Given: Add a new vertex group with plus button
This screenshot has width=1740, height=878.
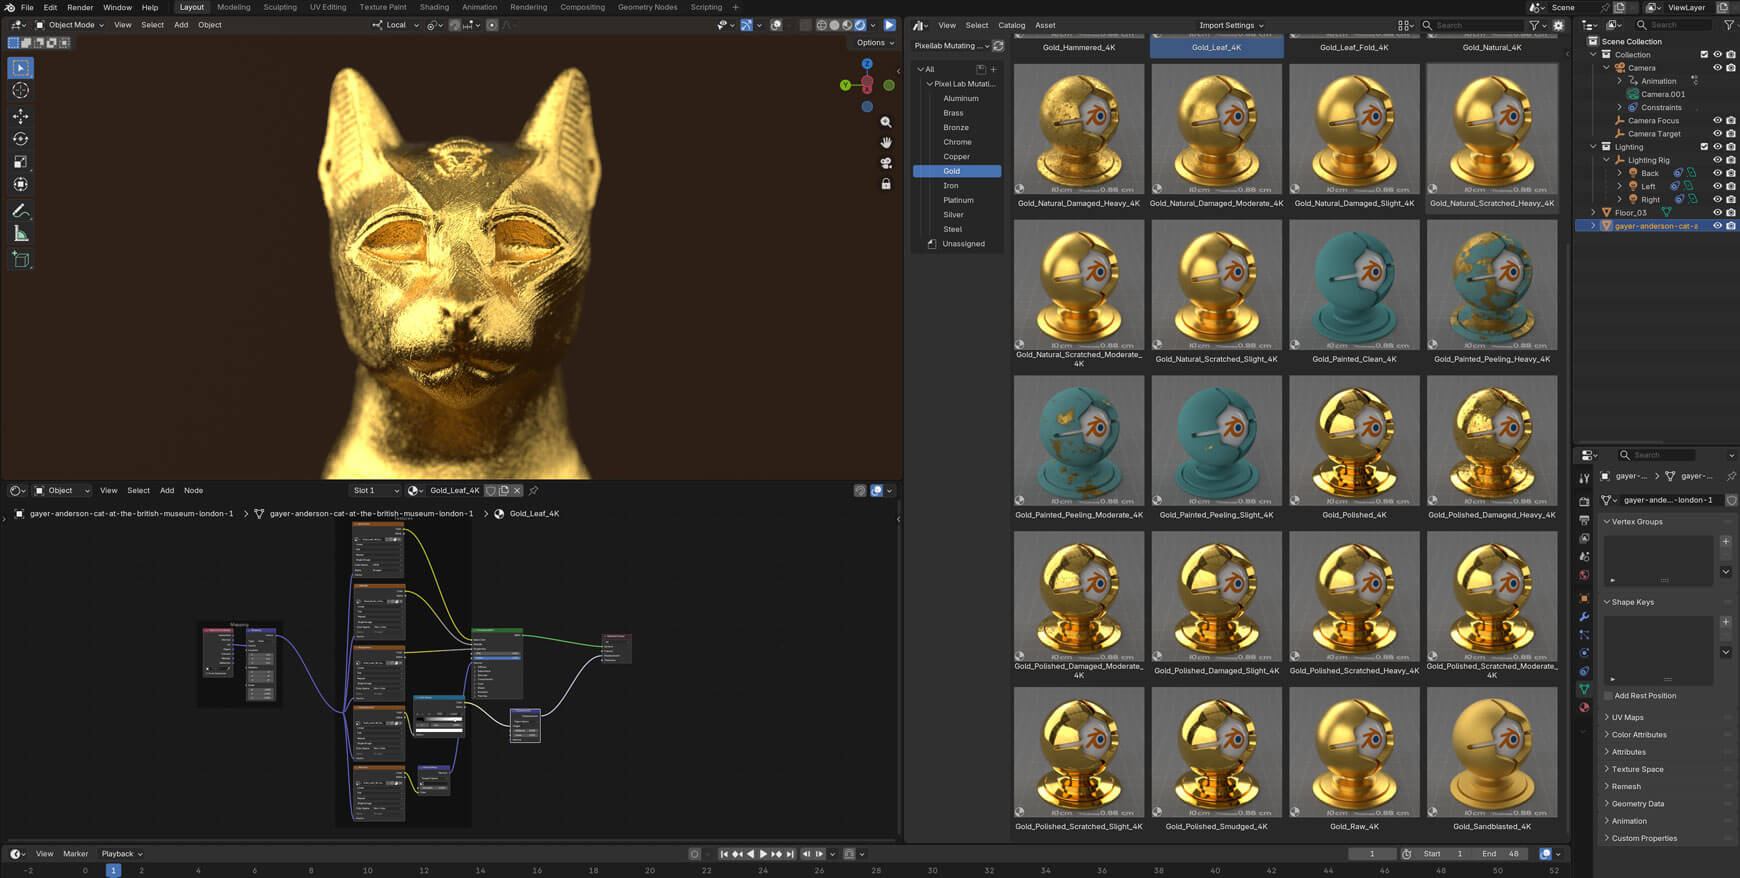Looking at the screenshot, I should (1726, 542).
